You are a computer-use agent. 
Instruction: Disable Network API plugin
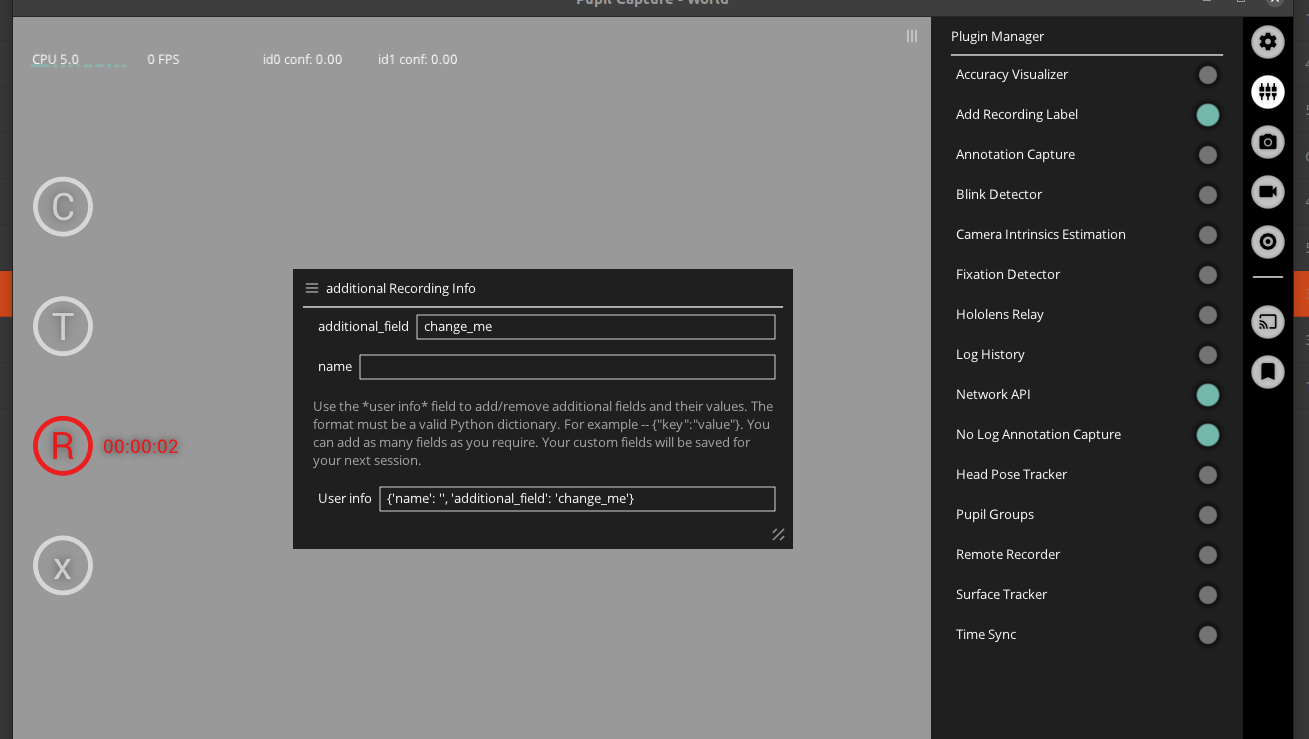click(x=1208, y=395)
